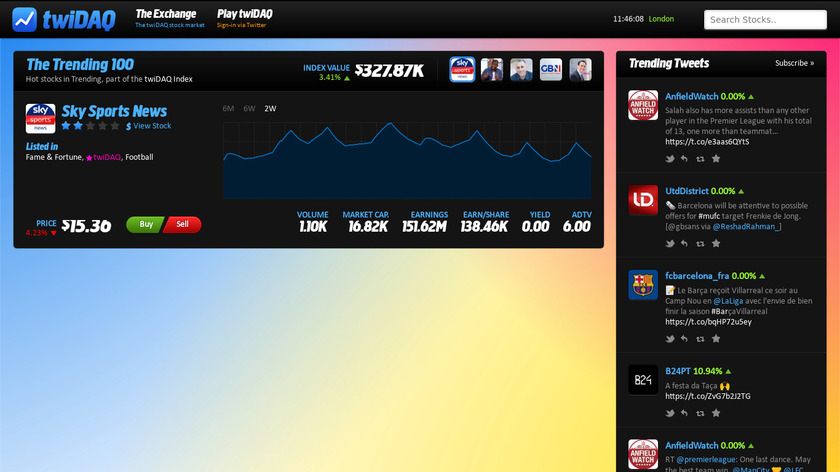Screen dimensions: 840x472
Task: Click the London location link
Action: (661, 19)
